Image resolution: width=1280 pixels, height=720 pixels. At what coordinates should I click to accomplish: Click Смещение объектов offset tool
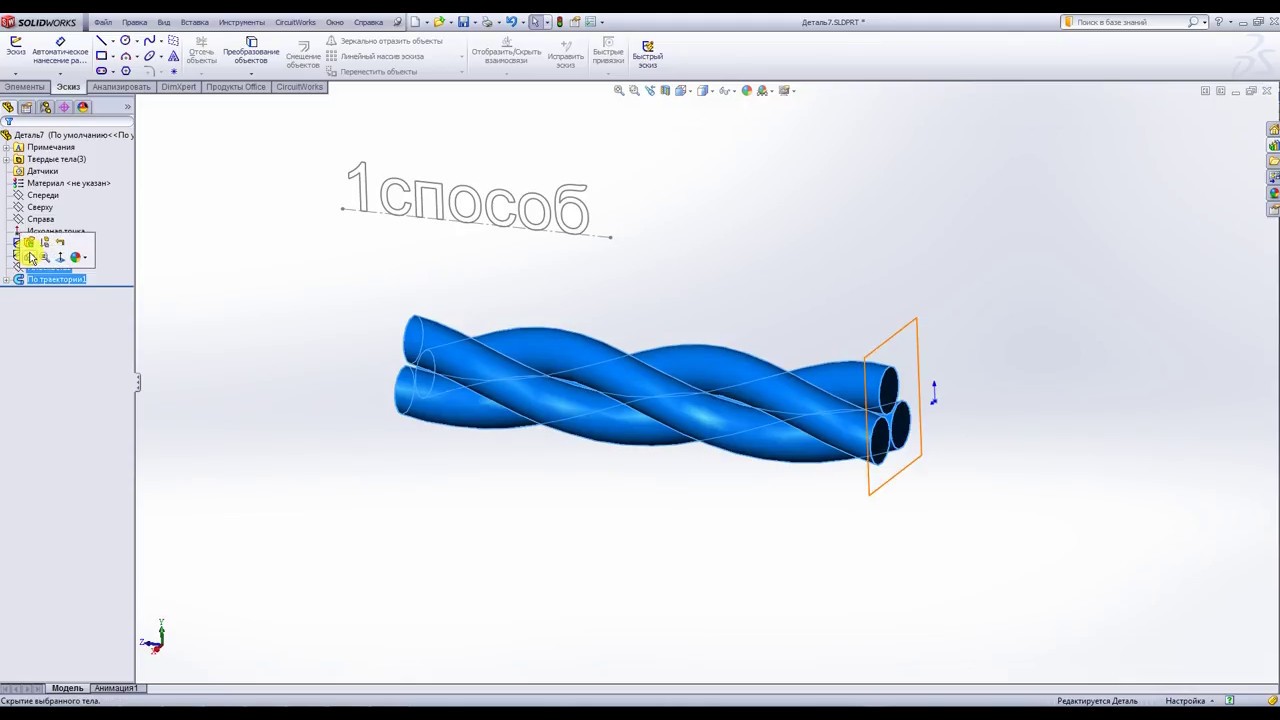[303, 55]
